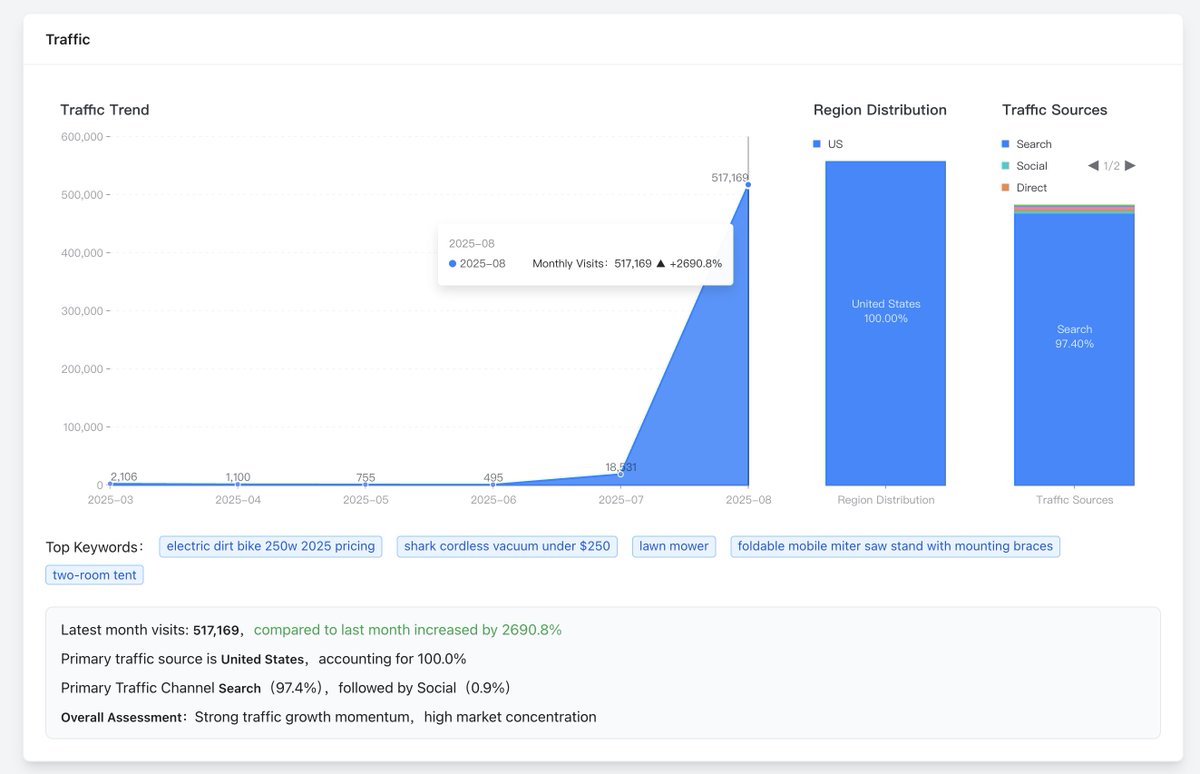Click 'Region Distribution' axis label under bar

pyautogui.click(x=886, y=500)
